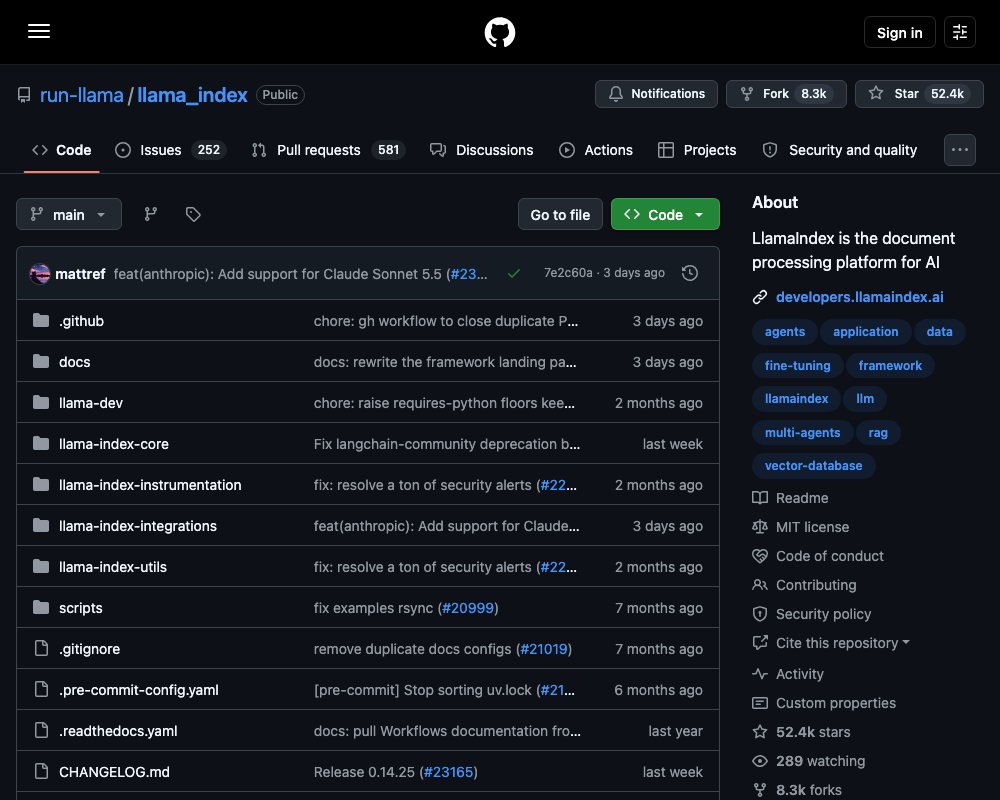Expand Cite this repository menu
The width and height of the screenshot is (1000, 800).
842,643
